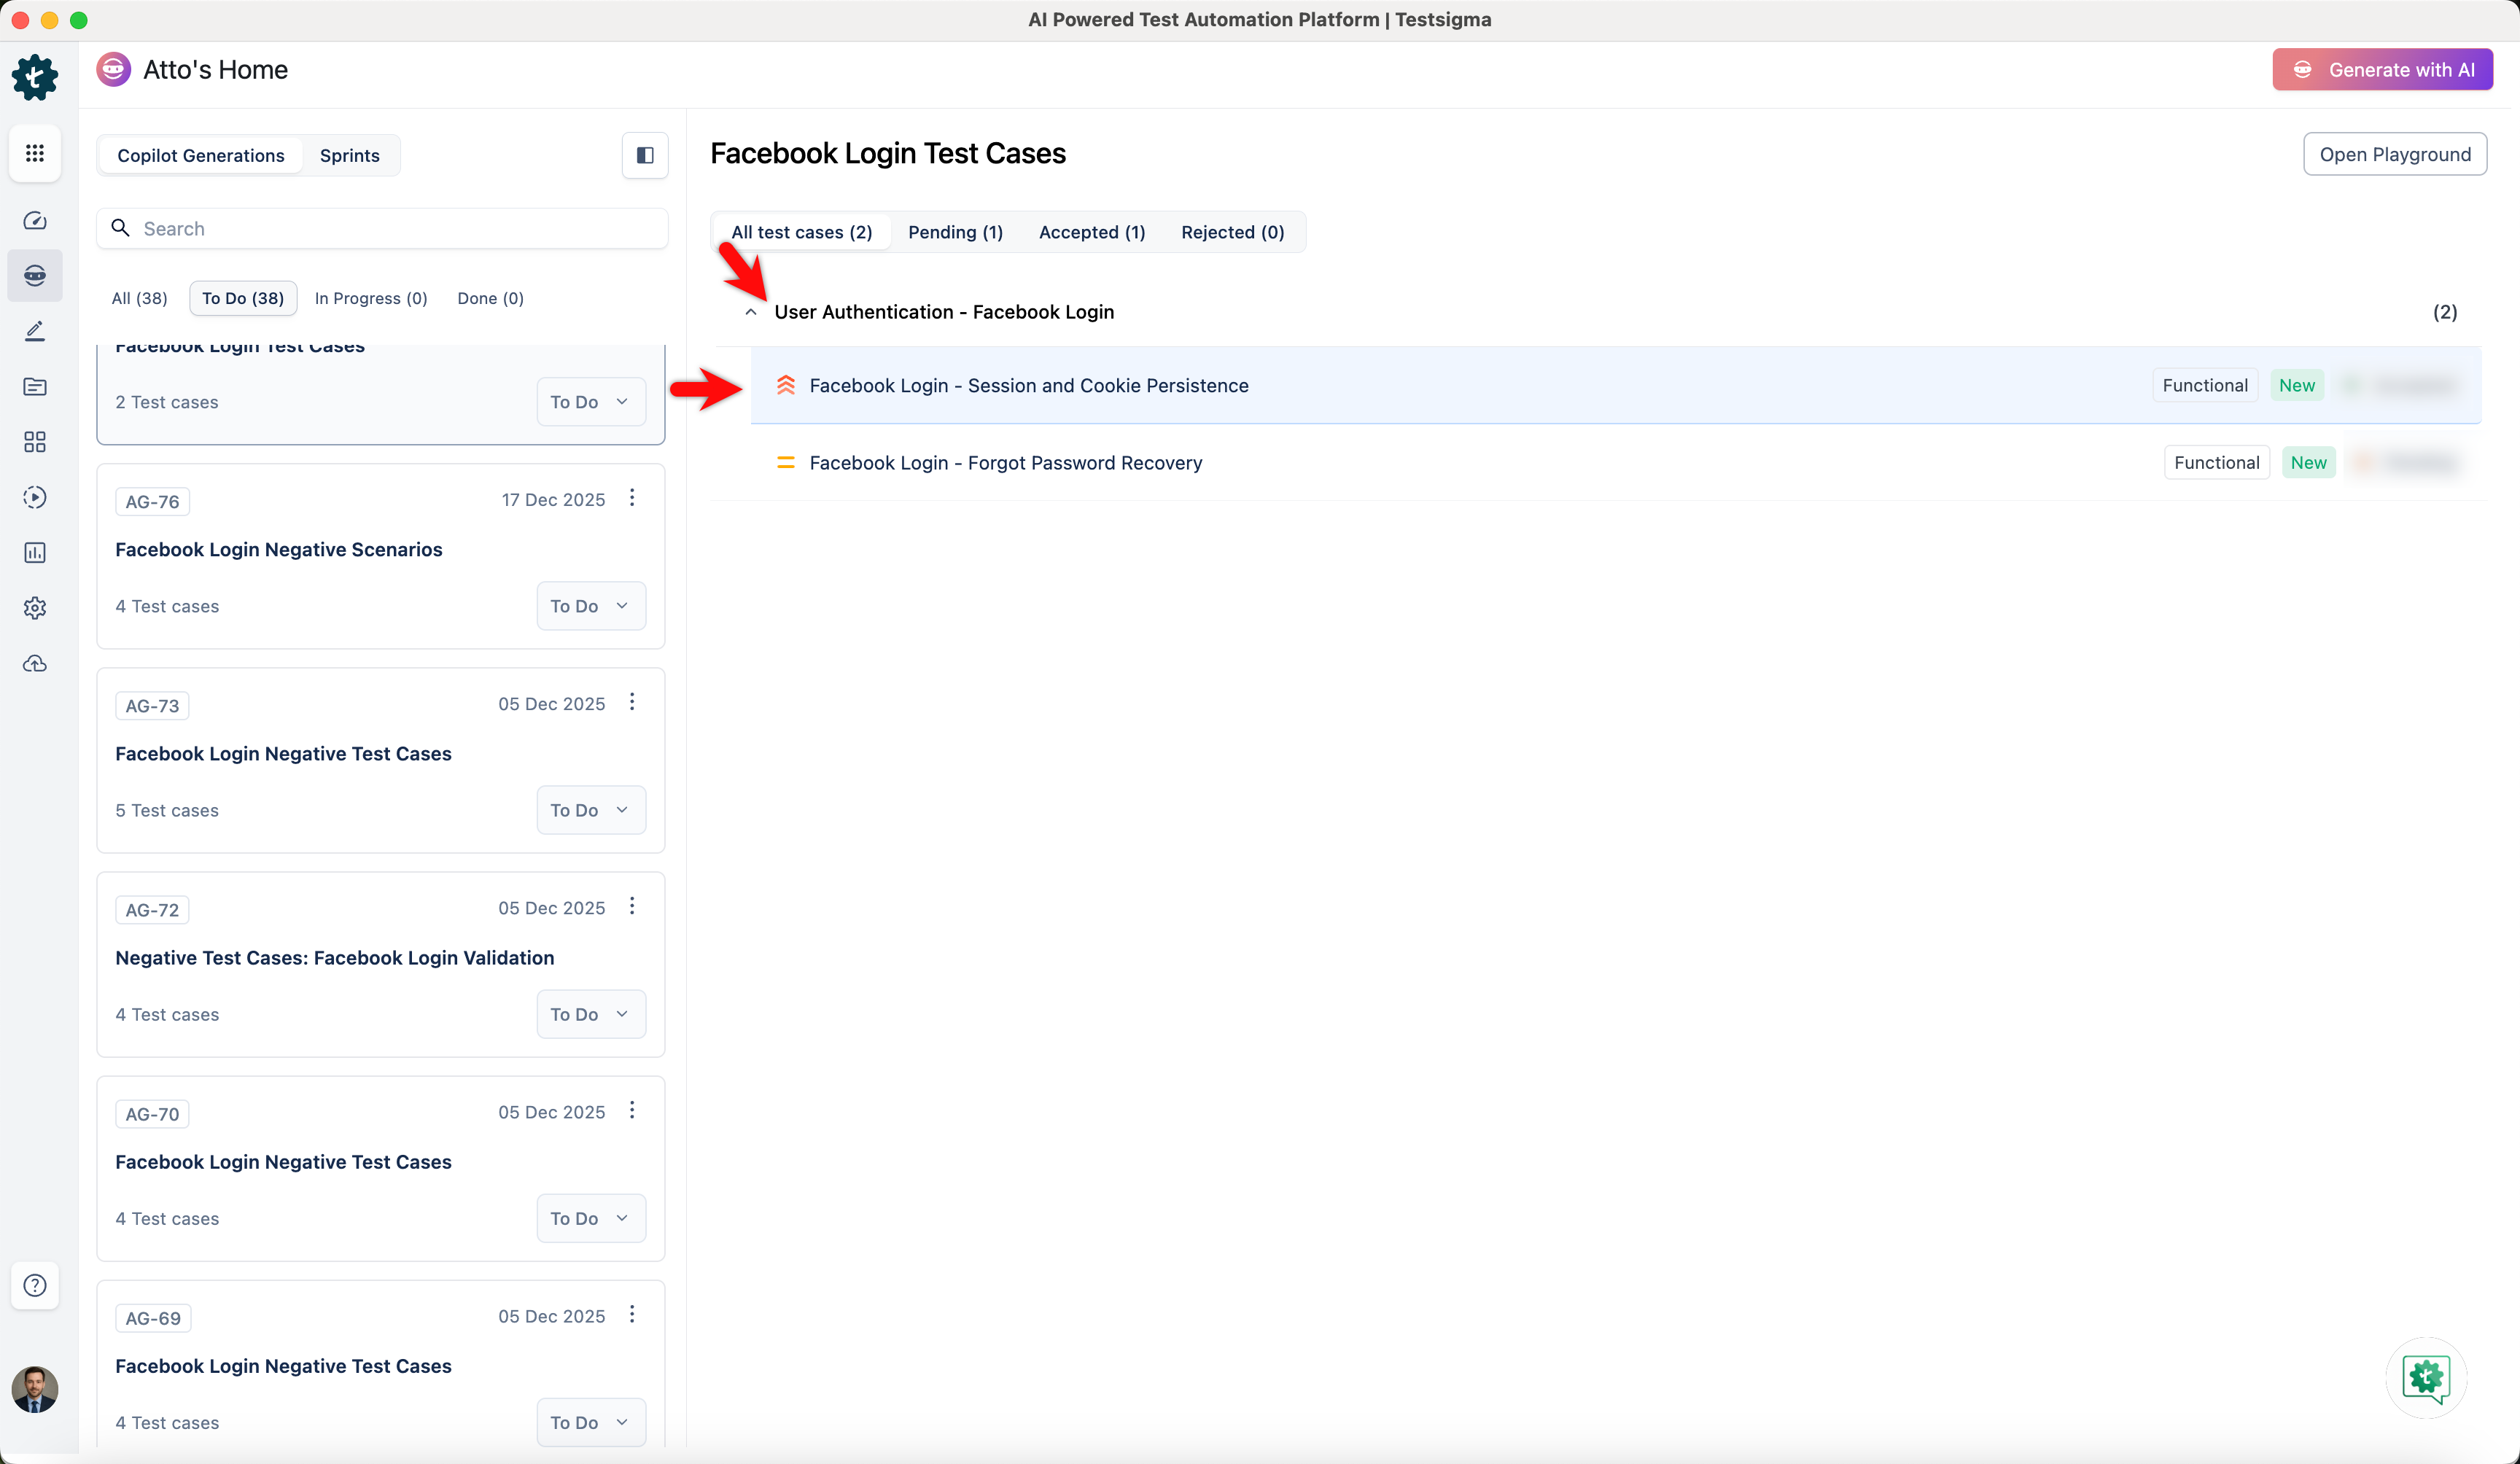Image resolution: width=2520 pixels, height=1464 pixels.
Task: Select the dashboard speedometer icon
Action: (35, 220)
